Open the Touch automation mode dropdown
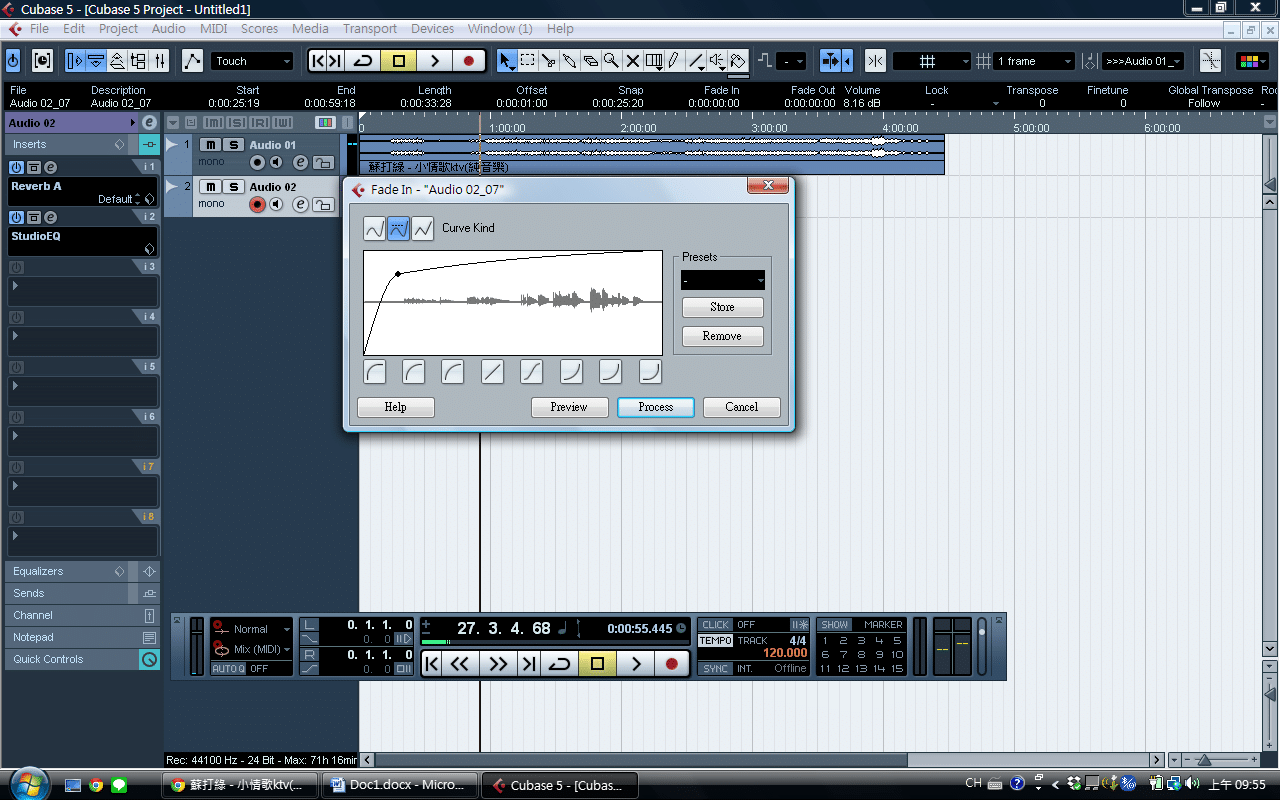Image resolution: width=1280 pixels, height=800 pixels. [252, 61]
